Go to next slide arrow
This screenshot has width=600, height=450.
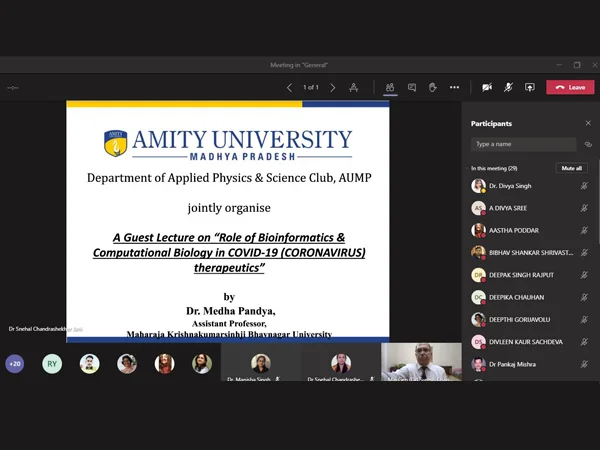click(333, 88)
